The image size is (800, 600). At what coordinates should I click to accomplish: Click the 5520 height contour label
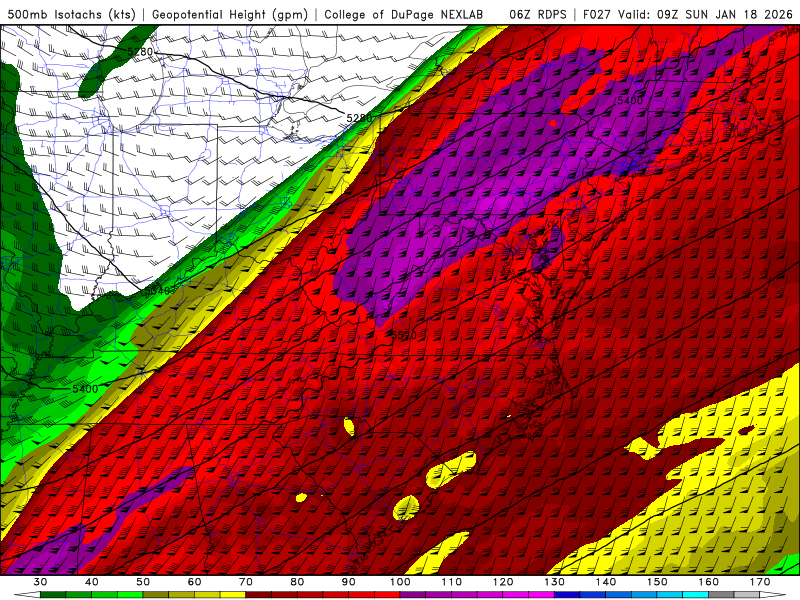[x=404, y=335]
